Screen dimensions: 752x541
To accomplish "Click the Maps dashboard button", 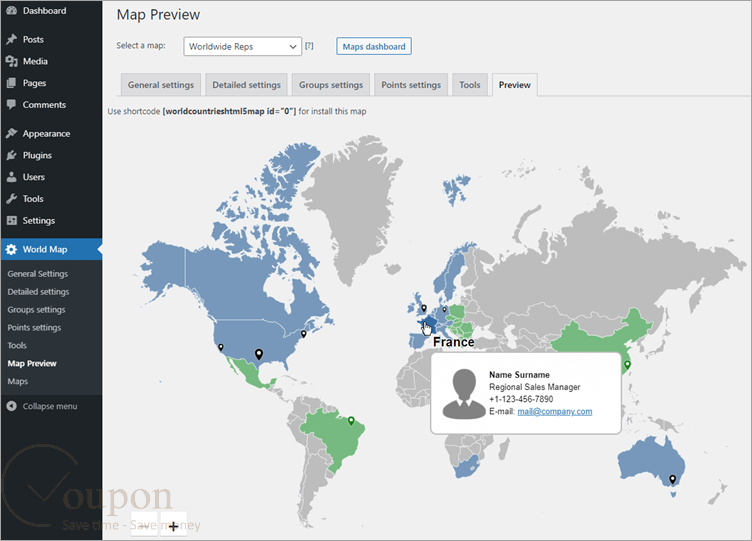I will [374, 47].
